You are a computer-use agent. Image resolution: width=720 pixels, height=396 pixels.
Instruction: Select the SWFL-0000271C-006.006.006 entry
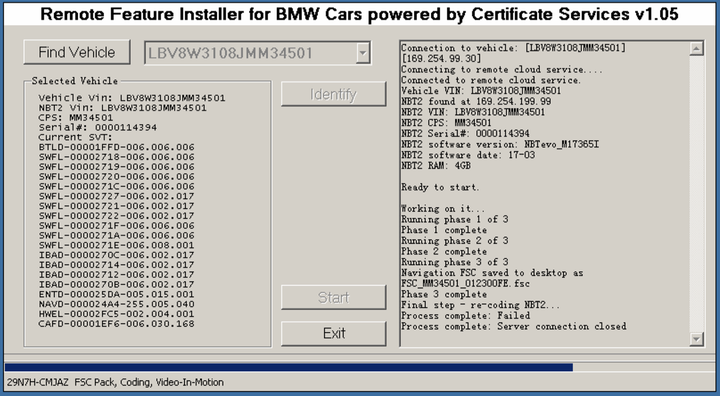116,186
